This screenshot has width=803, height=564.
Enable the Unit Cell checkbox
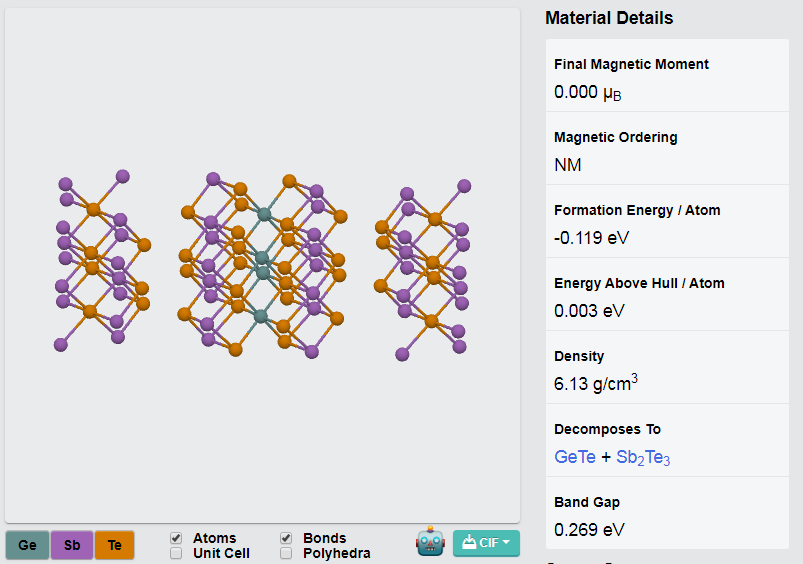pyautogui.click(x=176, y=553)
